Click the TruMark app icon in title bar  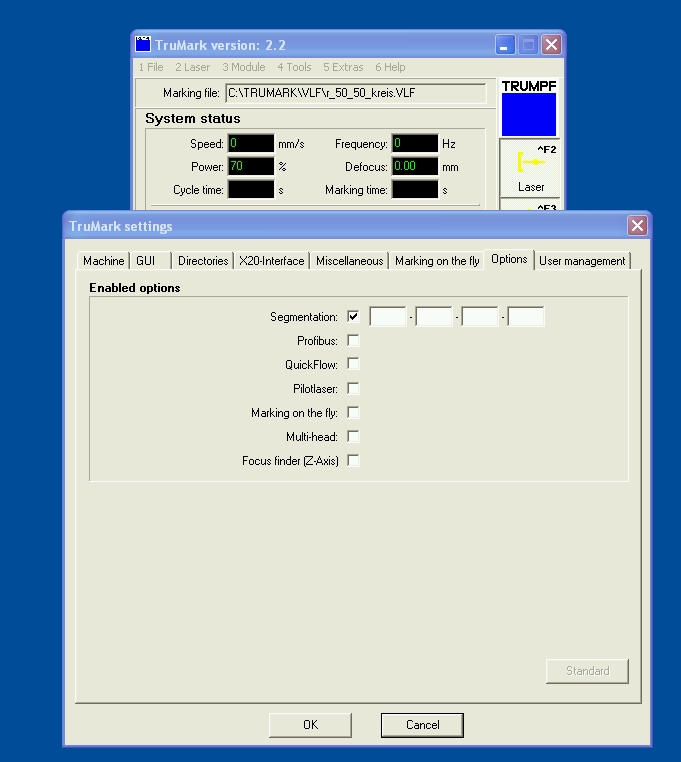[143, 44]
